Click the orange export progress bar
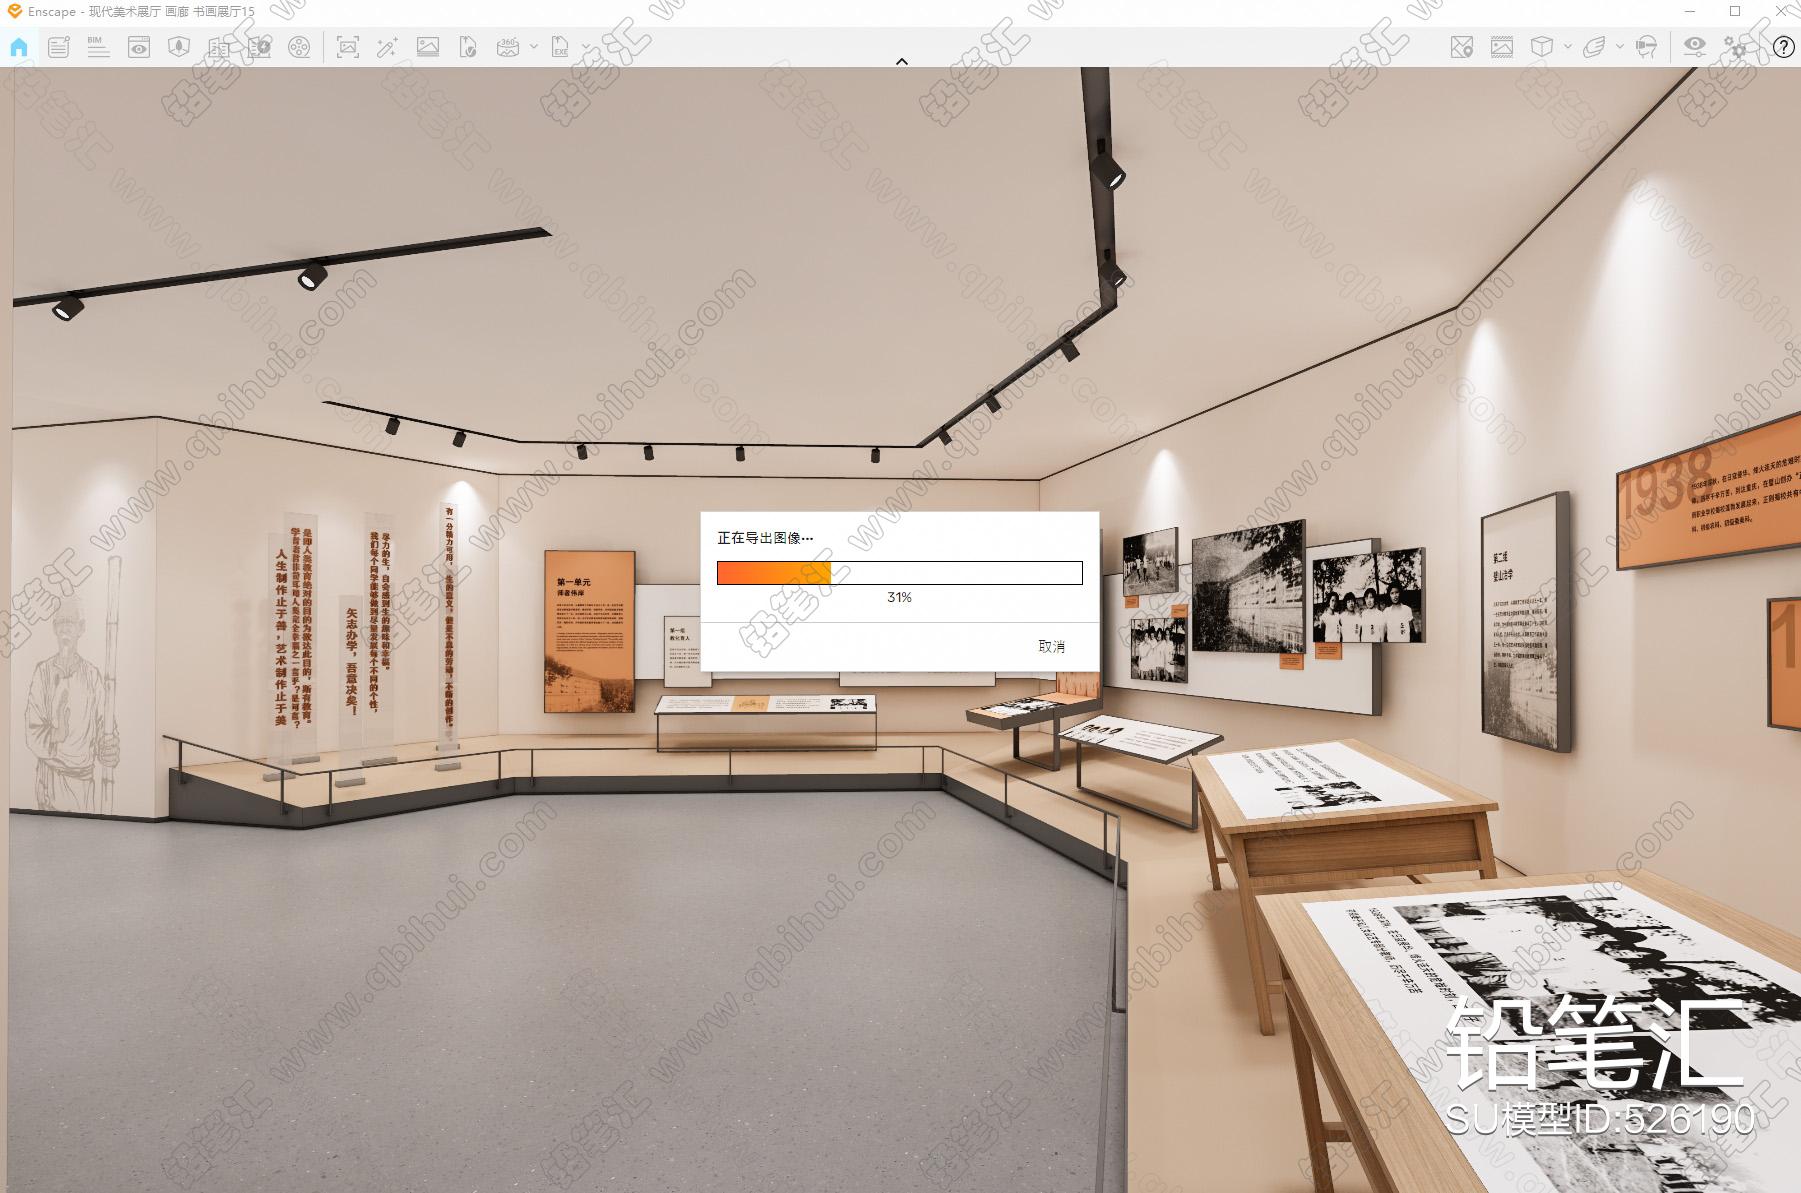The height and width of the screenshot is (1193, 1801). tap(900, 573)
